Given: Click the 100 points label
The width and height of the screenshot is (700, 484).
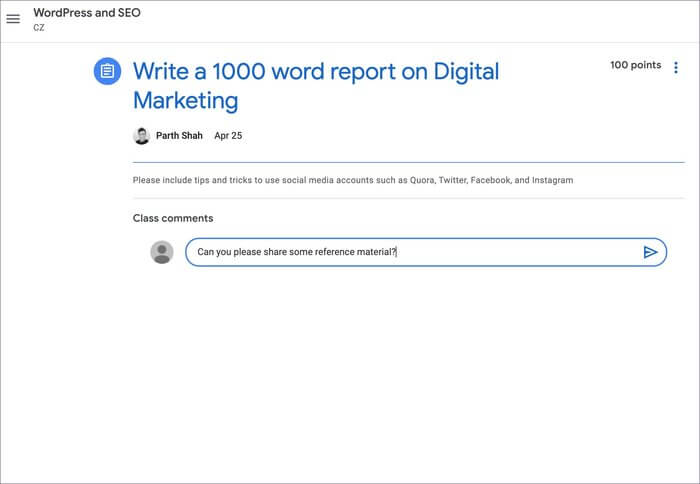Looking at the screenshot, I should tap(635, 65).
